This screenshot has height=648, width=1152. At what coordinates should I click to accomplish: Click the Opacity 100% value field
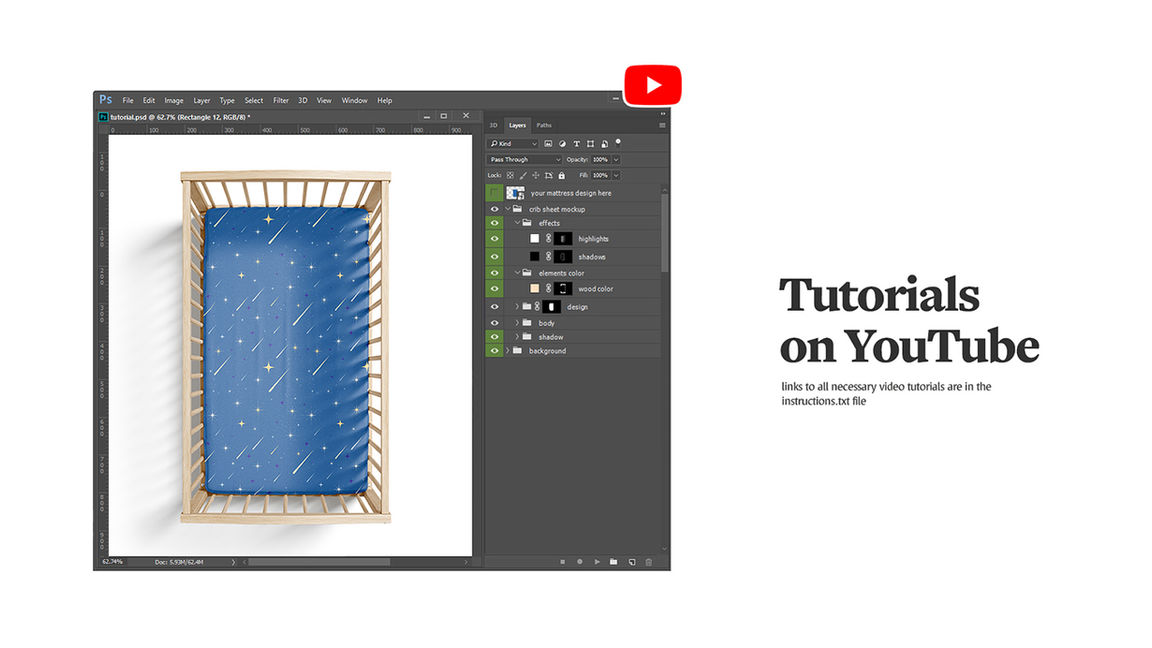tap(600, 159)
